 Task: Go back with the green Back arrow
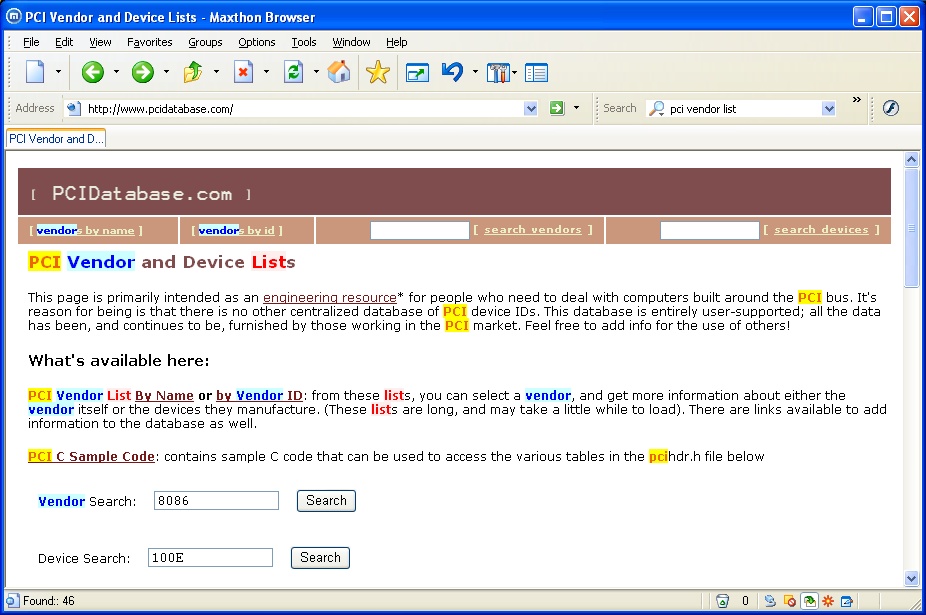(x=93, y=72)
